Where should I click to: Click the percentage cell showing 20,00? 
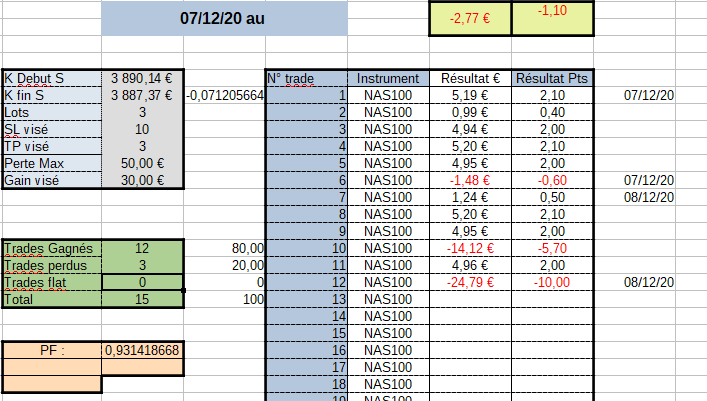225,266
